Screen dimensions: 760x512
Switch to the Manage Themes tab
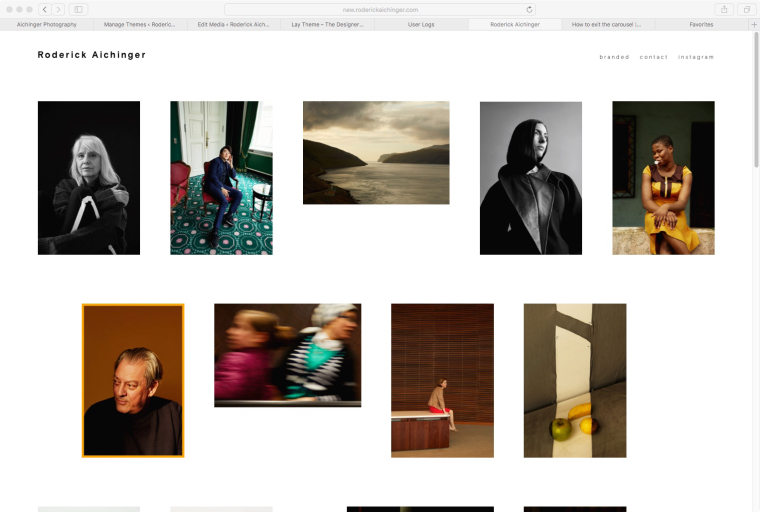(x=140, y=24)
